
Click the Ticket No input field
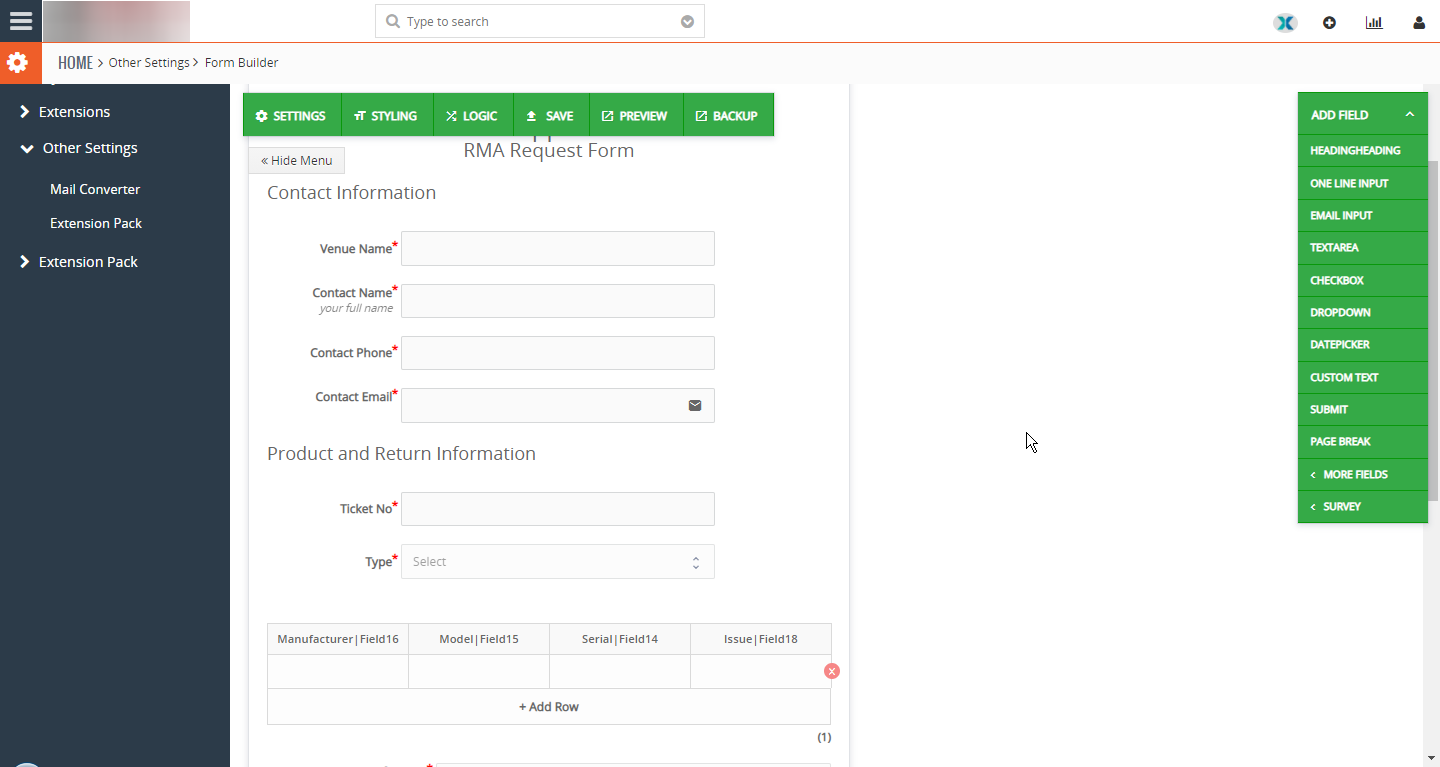point(558,509)
